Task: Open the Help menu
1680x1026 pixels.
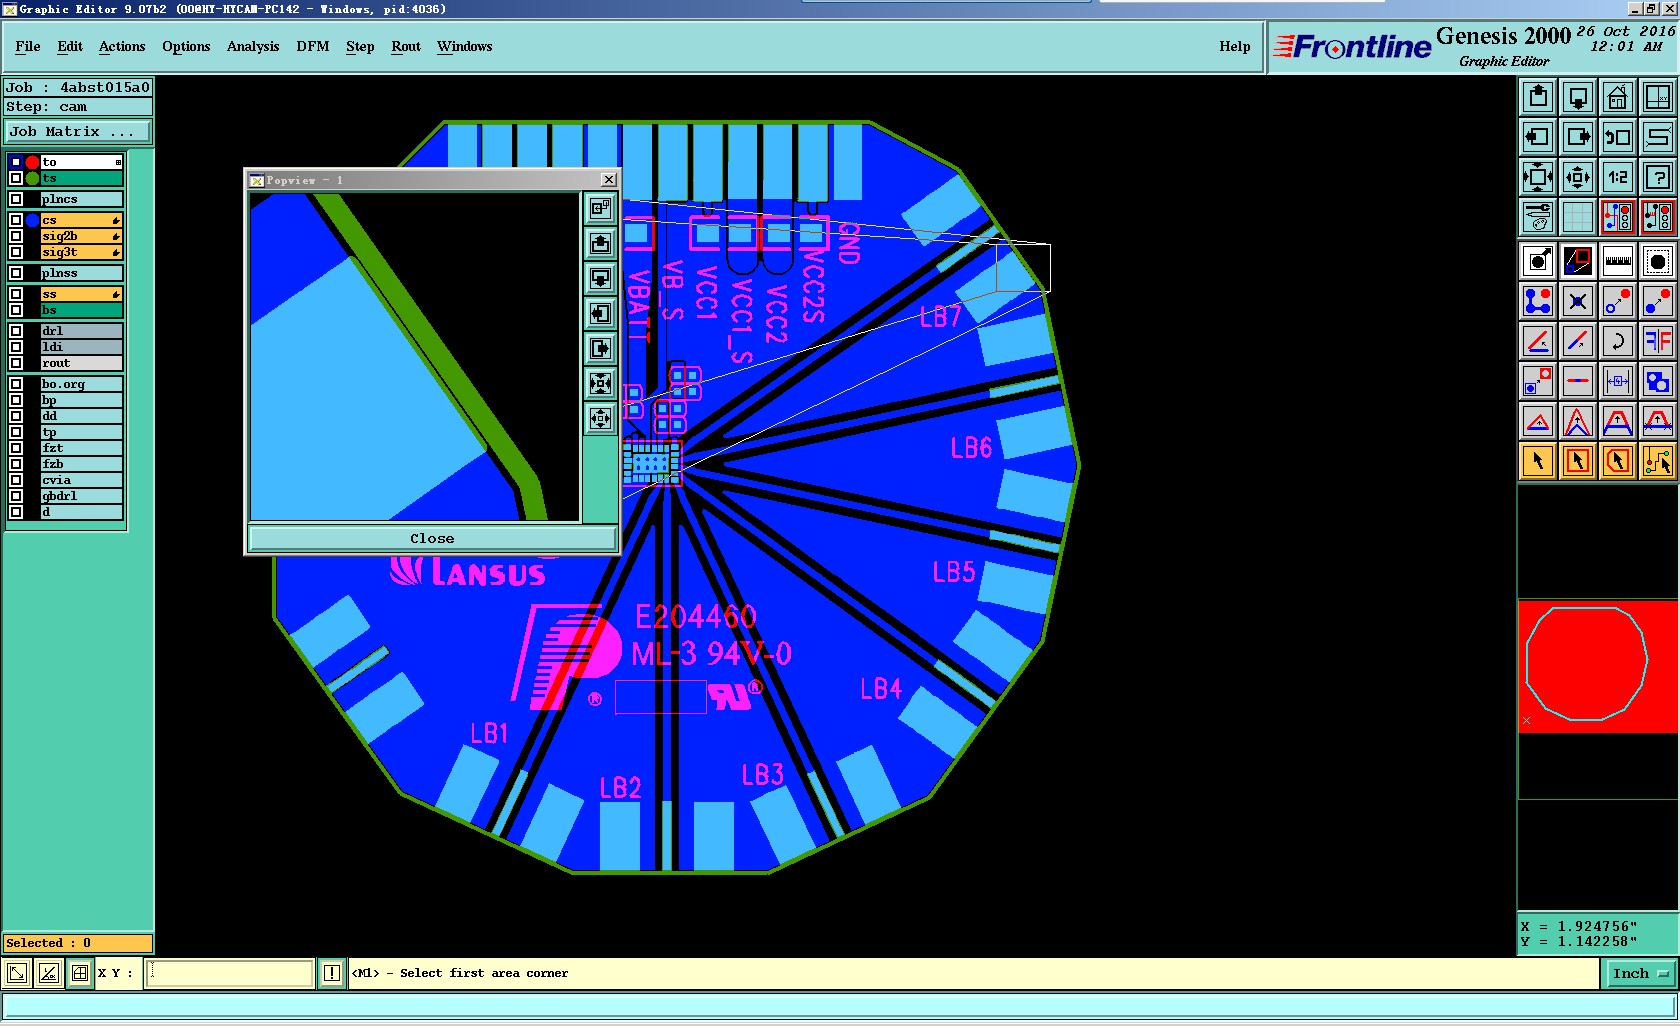Action: (1235, 46)
